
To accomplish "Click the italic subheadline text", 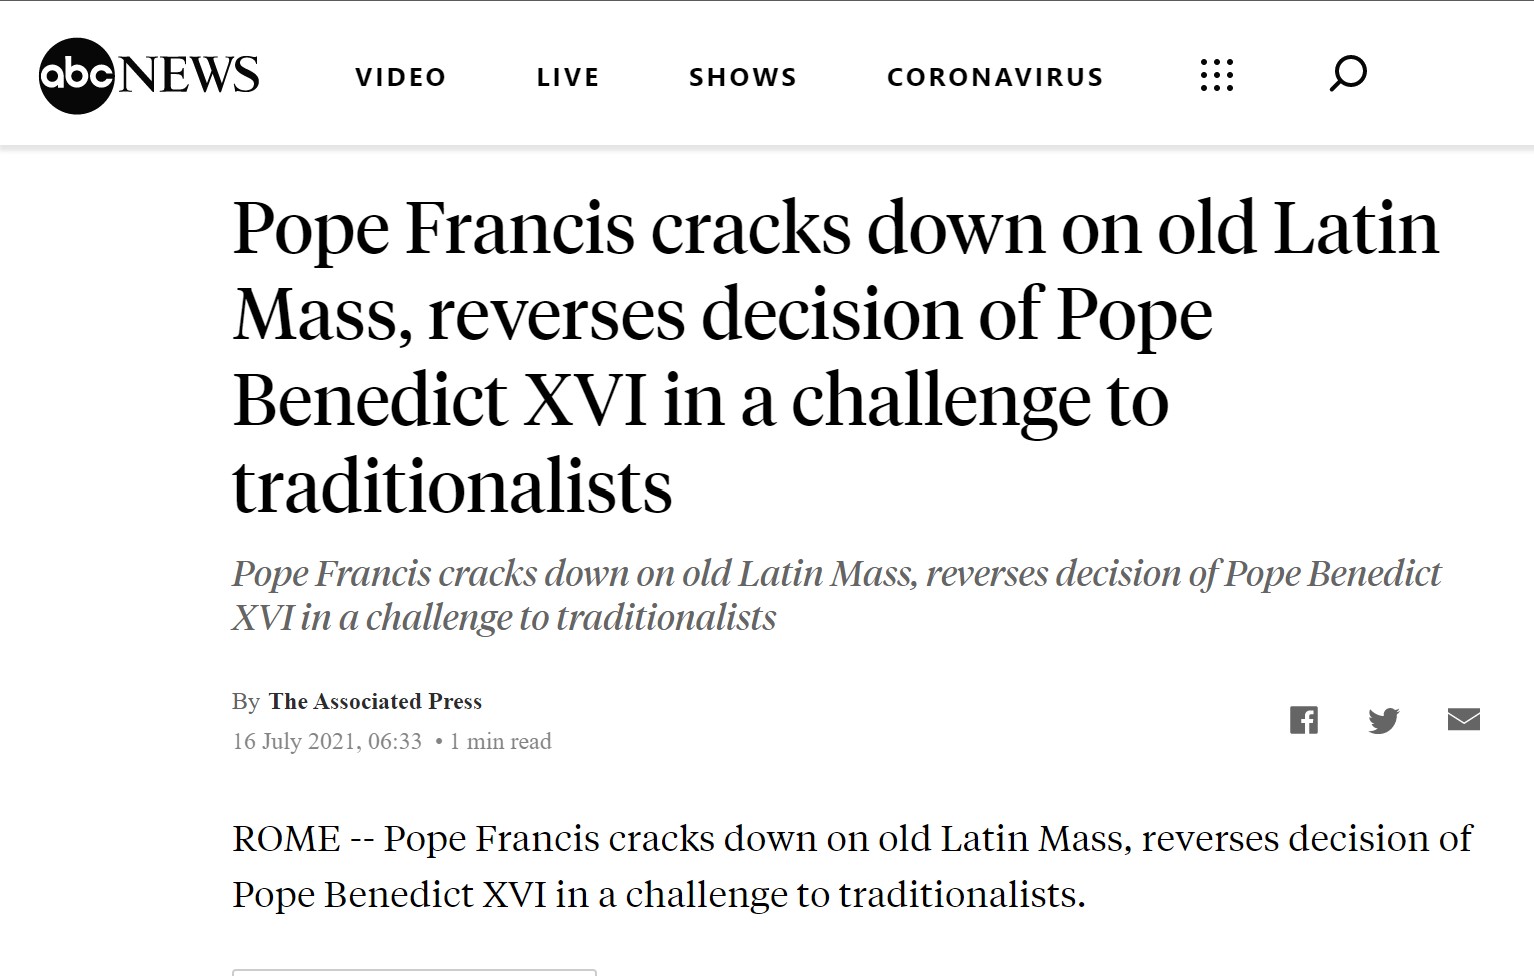I will [x=836, y=595].
